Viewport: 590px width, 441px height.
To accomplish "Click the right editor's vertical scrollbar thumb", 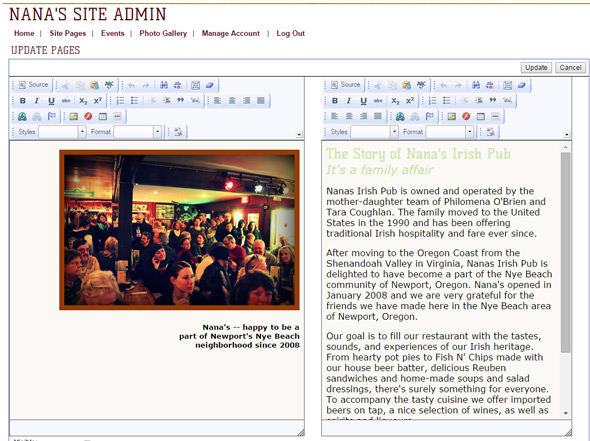I will [566, 252].
